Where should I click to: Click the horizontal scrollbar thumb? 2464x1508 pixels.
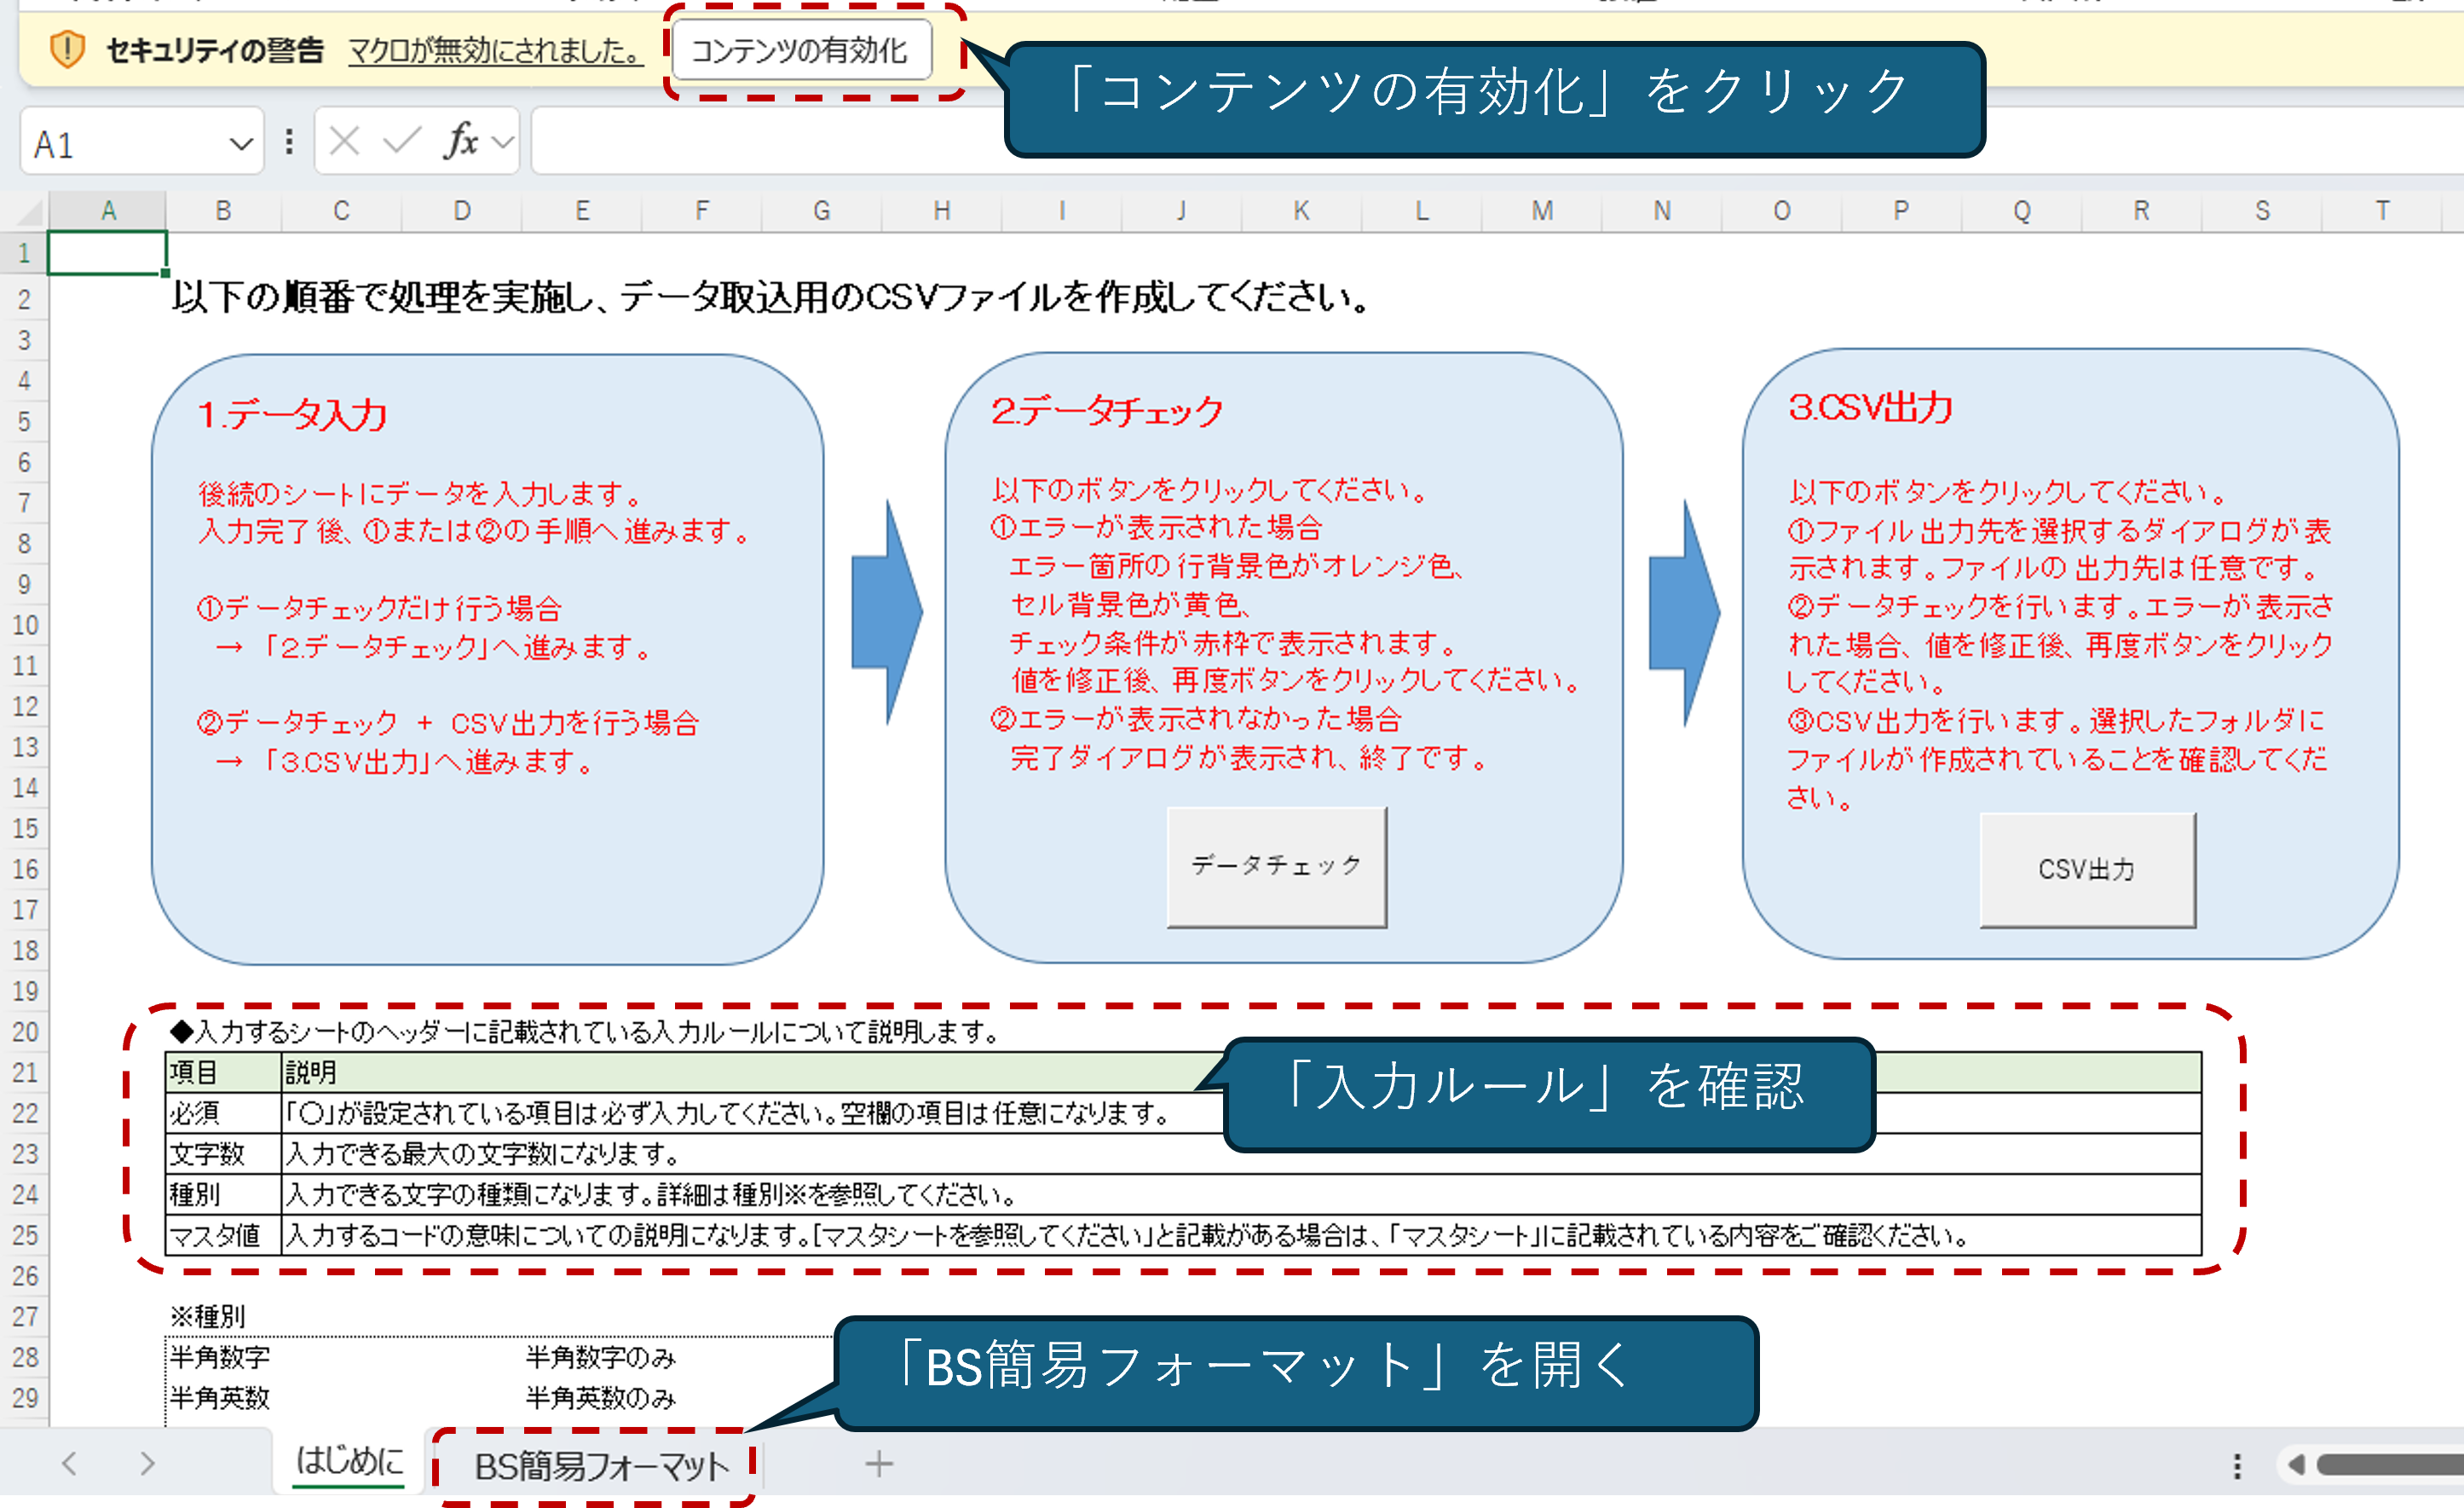tap(2390, 1465)
